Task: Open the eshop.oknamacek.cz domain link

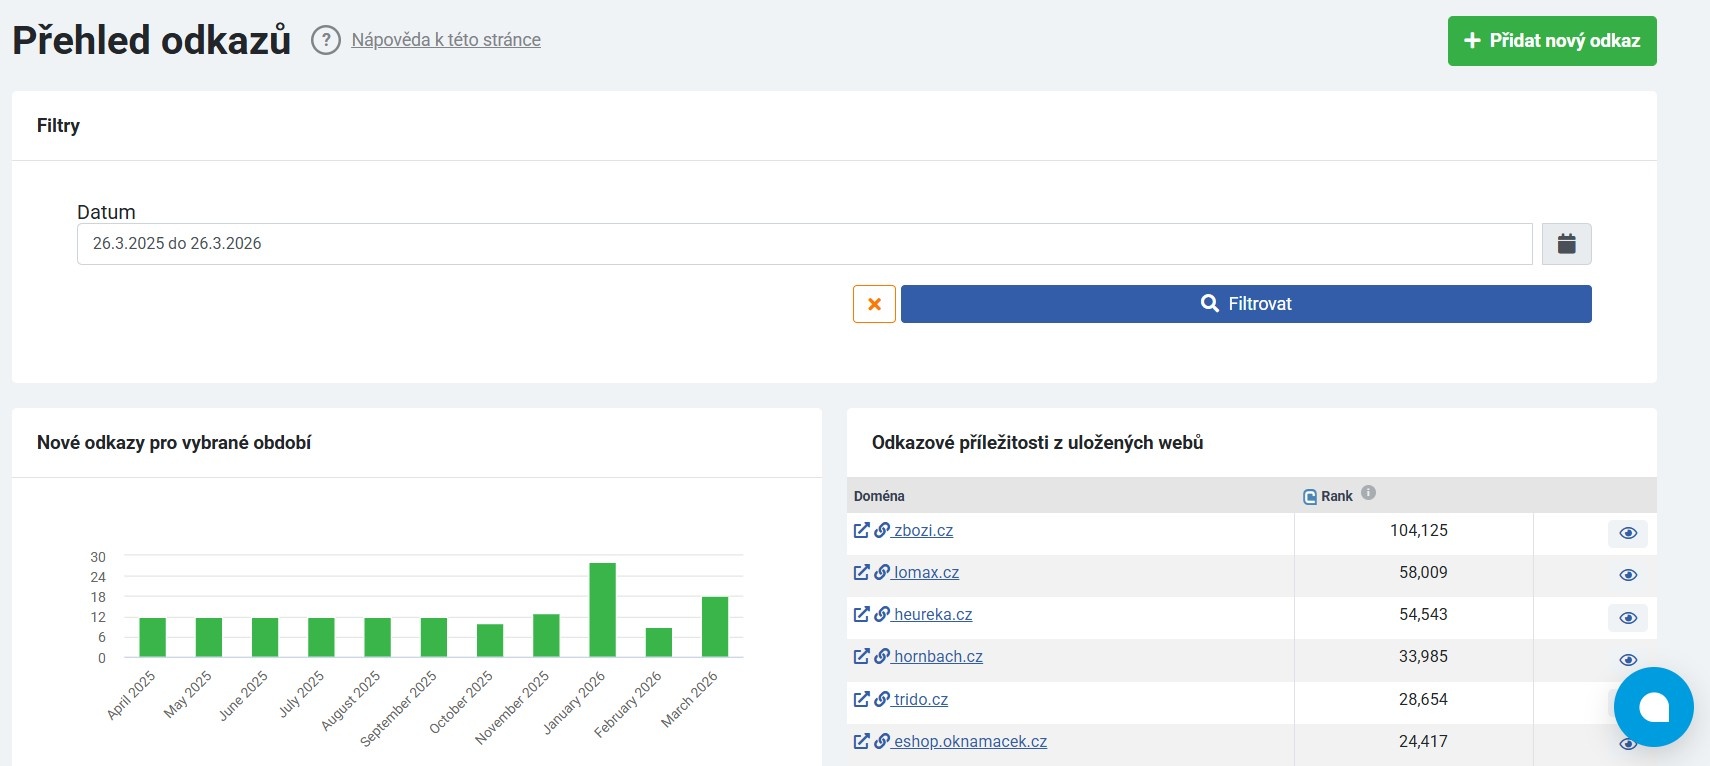Action: 970,742
